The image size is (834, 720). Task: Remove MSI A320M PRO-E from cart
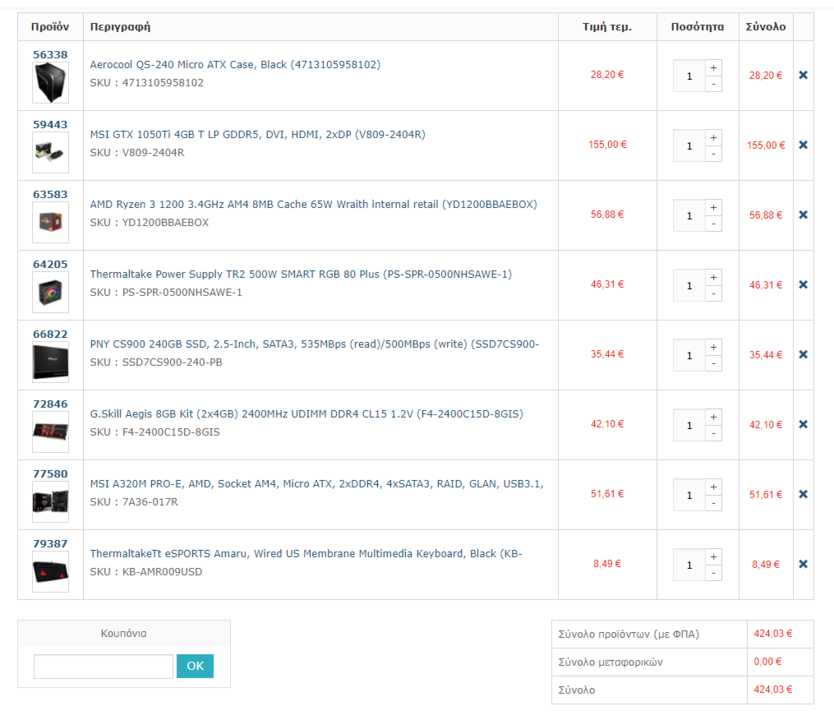coord(803,494)
